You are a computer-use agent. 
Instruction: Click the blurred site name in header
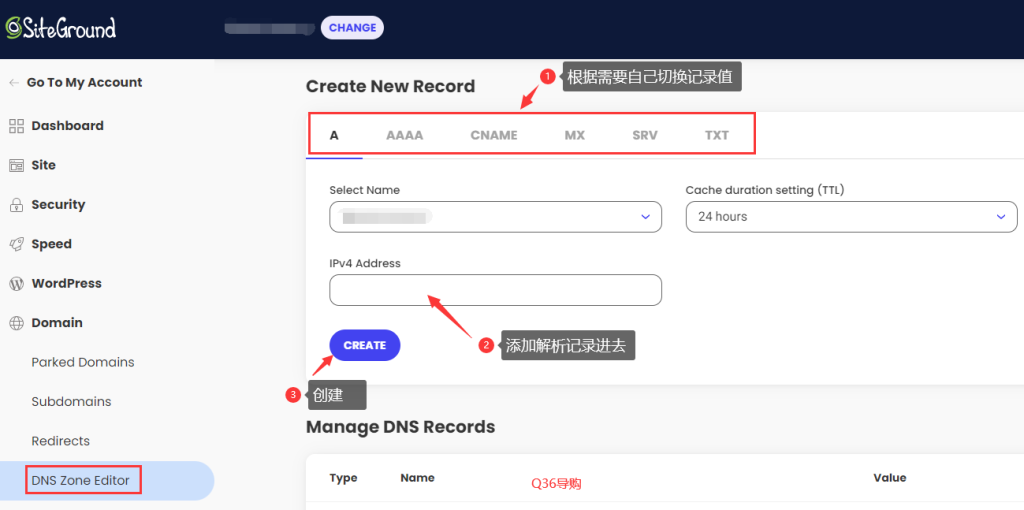(270, 27)
